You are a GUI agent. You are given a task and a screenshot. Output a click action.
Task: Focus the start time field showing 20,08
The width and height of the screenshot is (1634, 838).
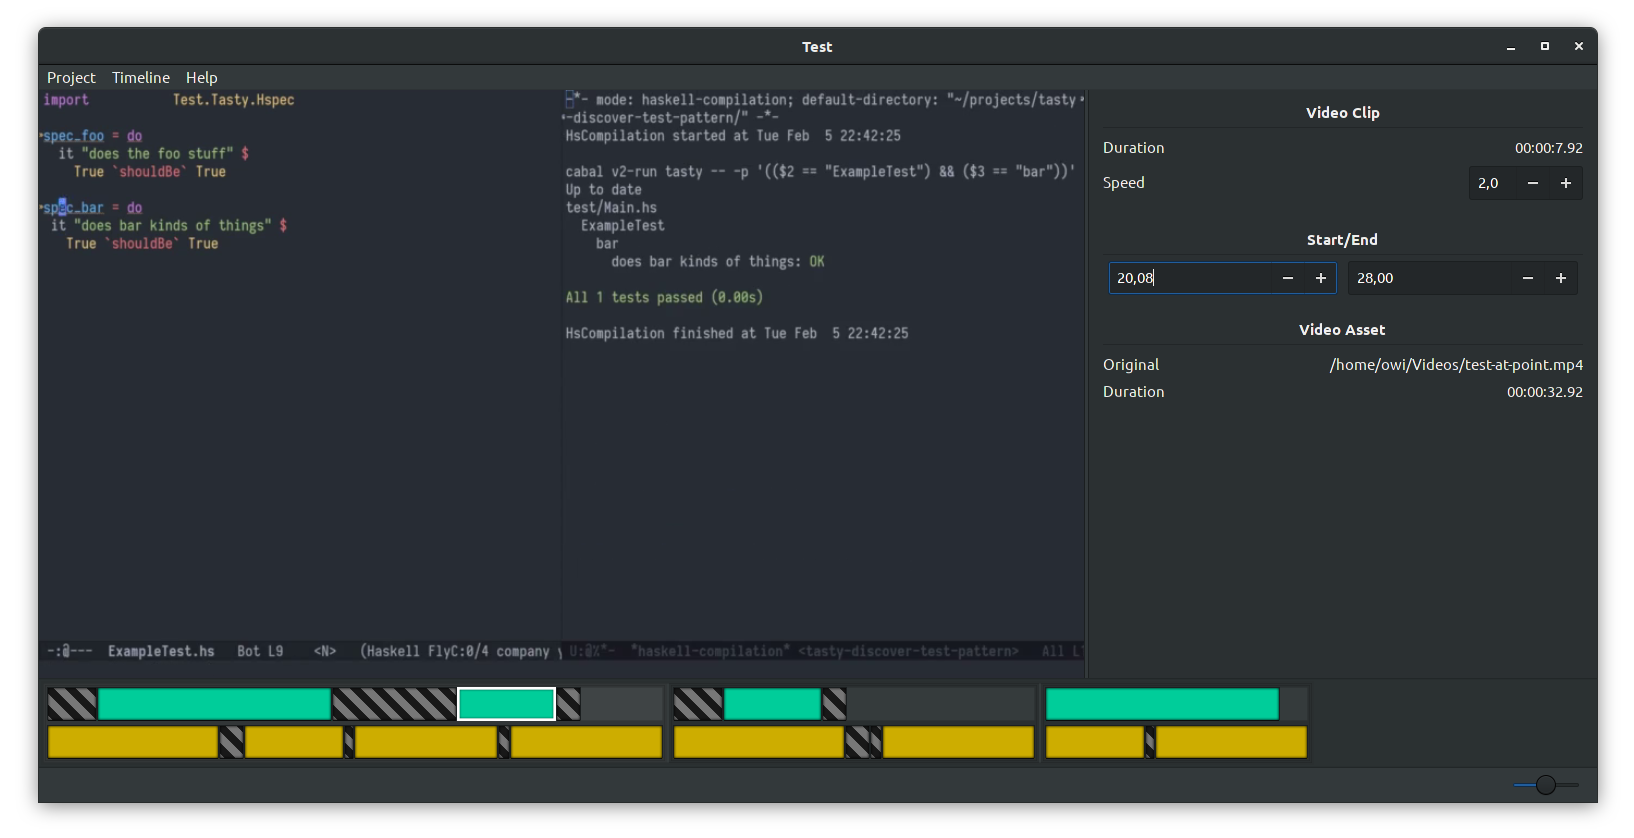[1188, 278]
